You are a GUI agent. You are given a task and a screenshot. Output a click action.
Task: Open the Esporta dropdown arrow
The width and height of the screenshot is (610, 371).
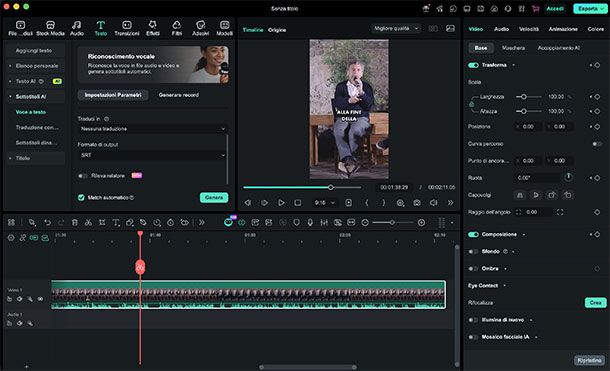coord(602,9)
